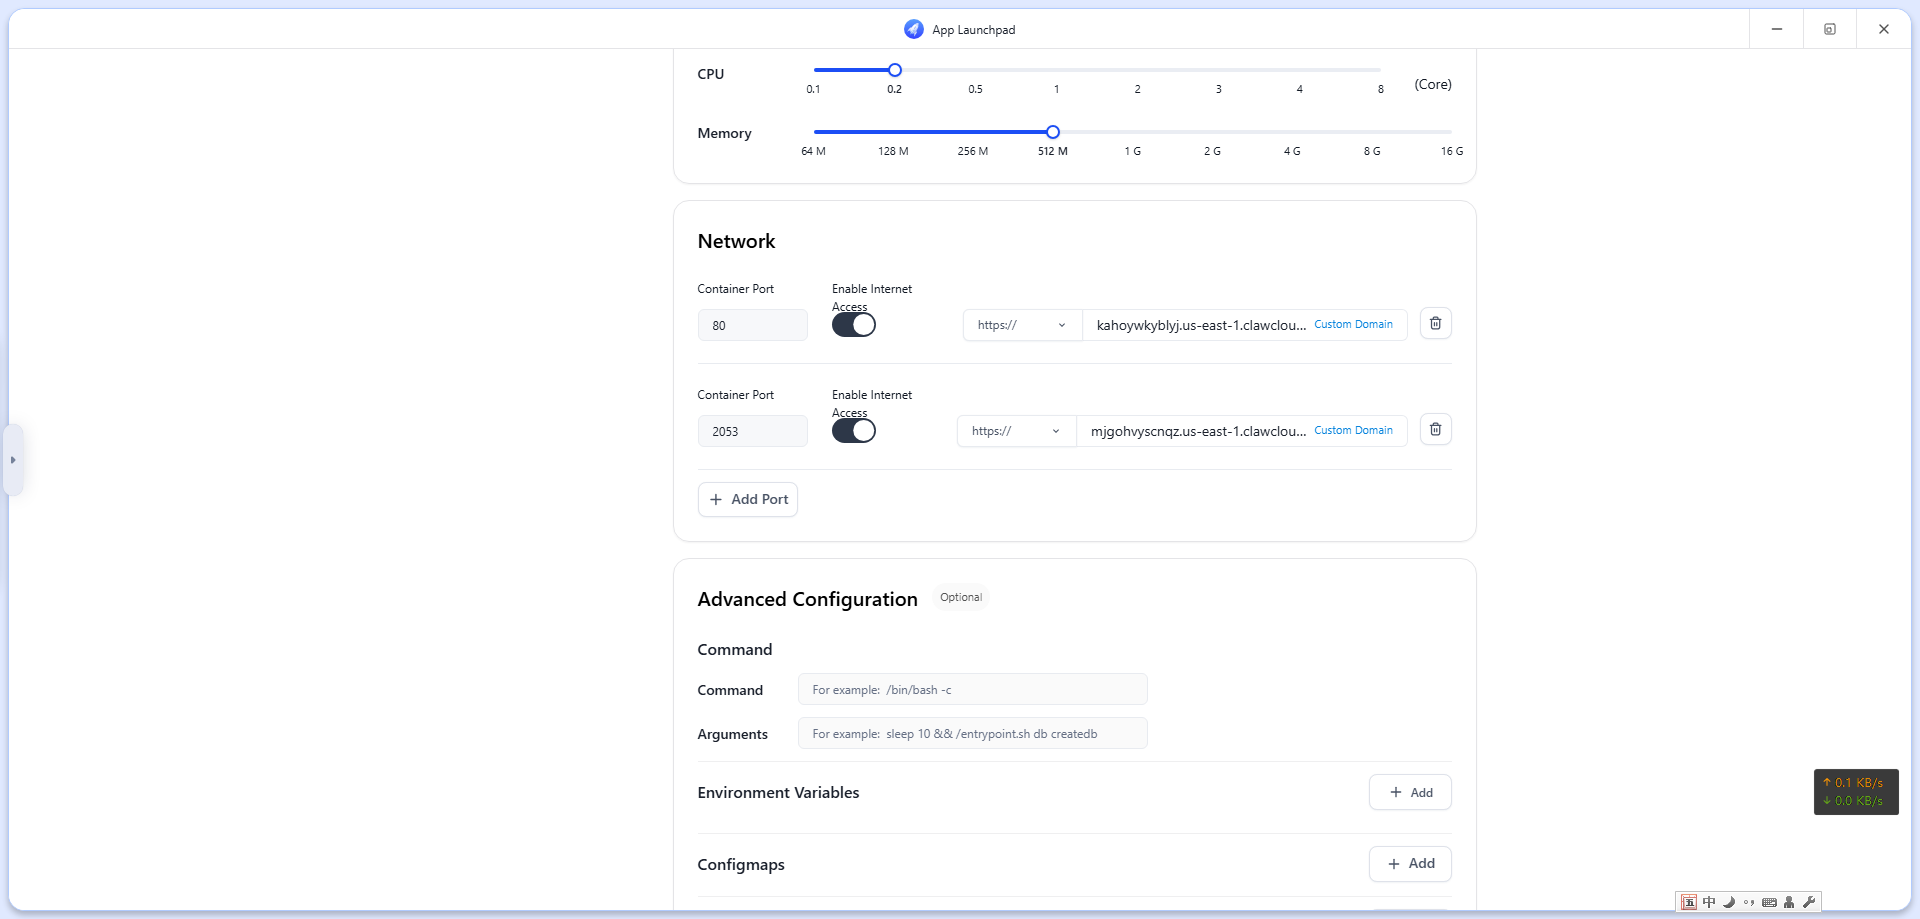Focus the Arguments input field
The width and height of the screenshot is (1920, 919).
(972, 733)
